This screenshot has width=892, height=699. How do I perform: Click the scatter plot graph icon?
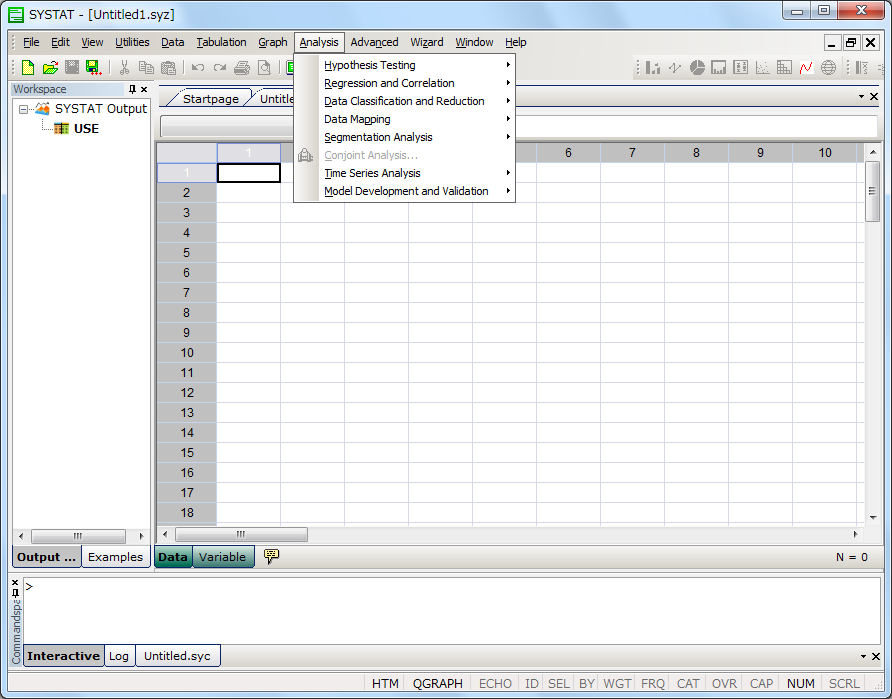point(762,68)
